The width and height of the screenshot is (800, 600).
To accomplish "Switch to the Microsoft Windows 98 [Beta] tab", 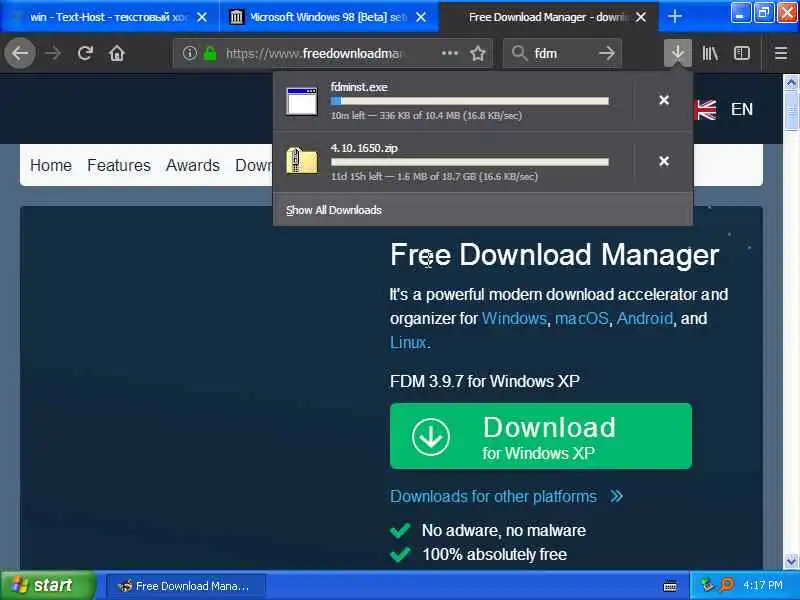I will coord(329,17).
